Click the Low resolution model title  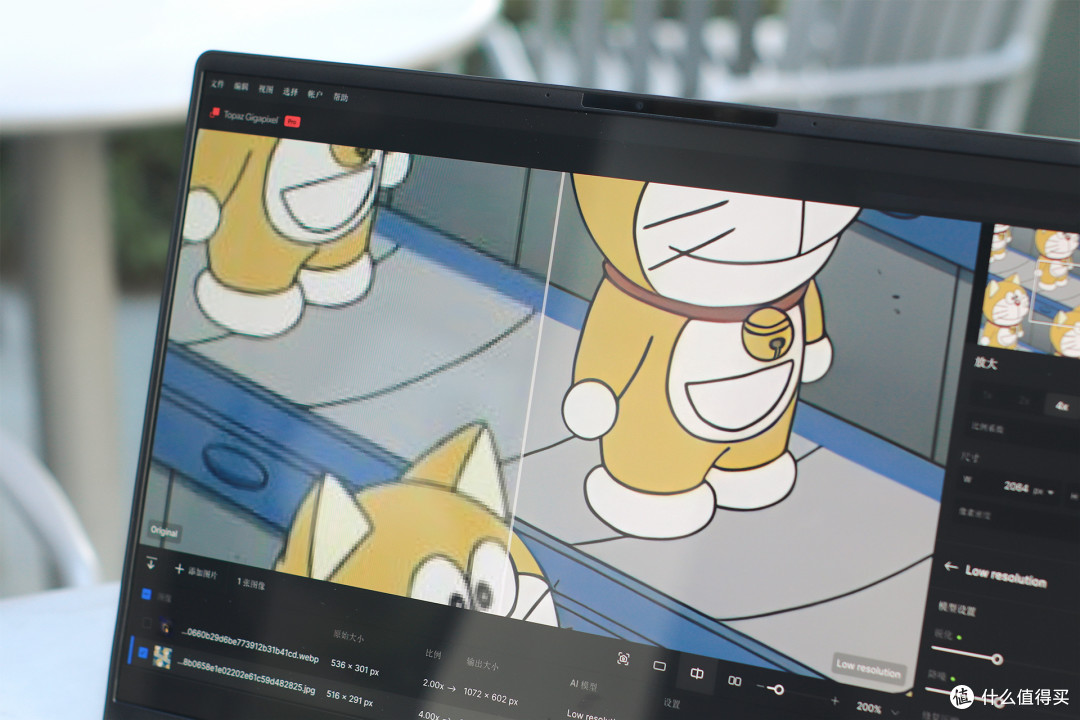[x=1006, y=575]
